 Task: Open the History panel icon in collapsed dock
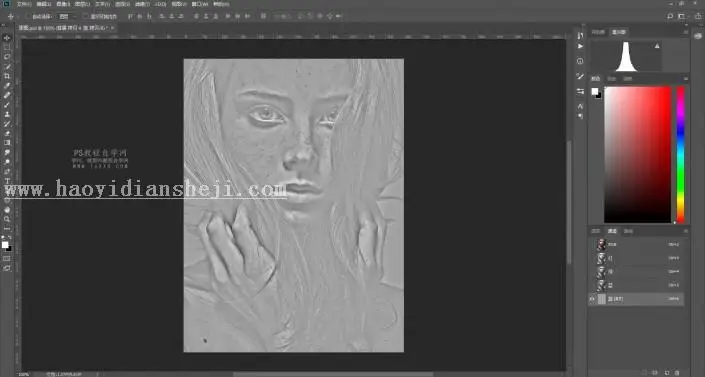tap(580, 36)
